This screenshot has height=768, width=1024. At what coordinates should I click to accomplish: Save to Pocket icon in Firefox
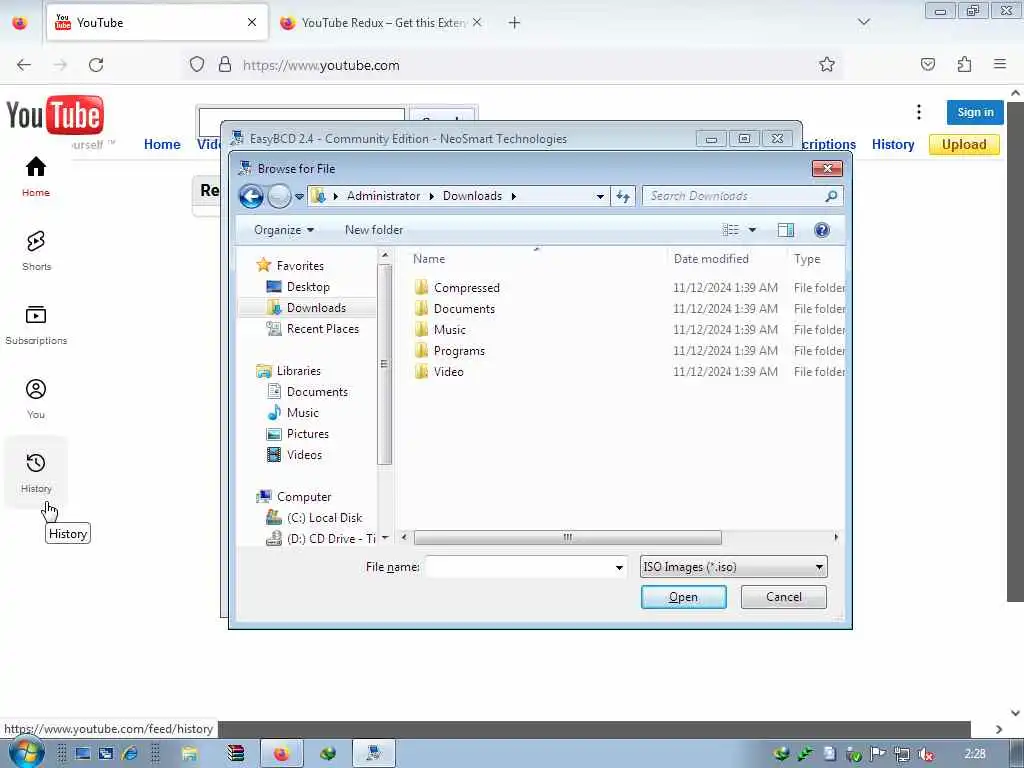pyautogui.click(x=928, y=64)
